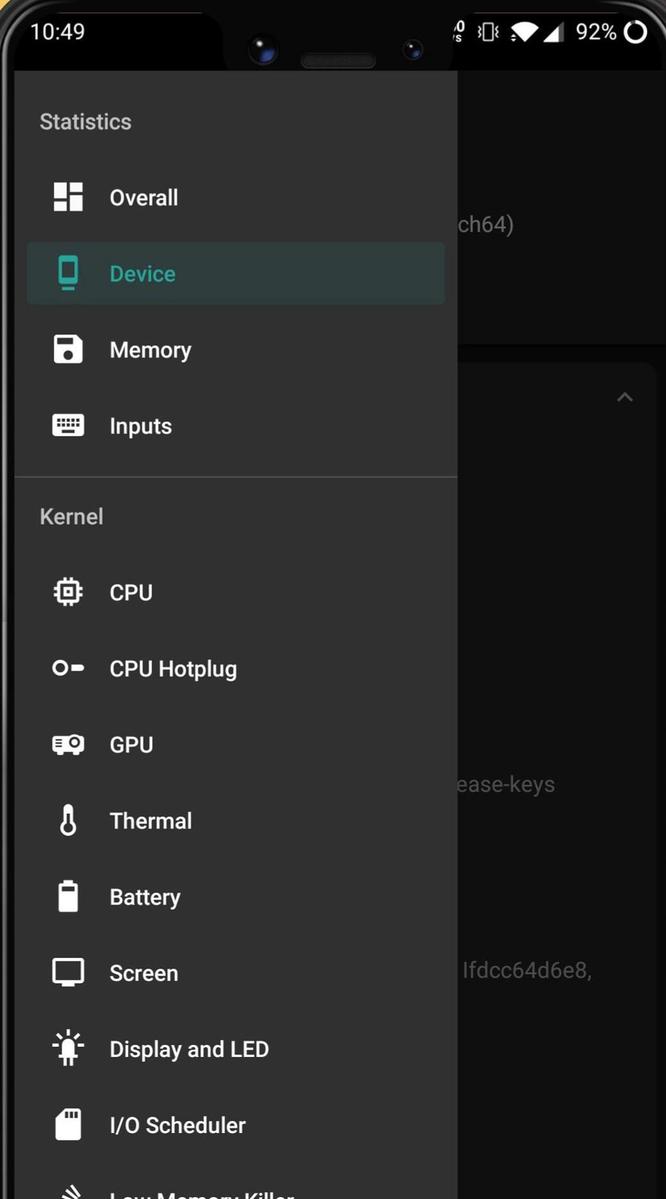Select the highlighted Device entry
The height and width of the screenshot is (1199, 666).
142,272
